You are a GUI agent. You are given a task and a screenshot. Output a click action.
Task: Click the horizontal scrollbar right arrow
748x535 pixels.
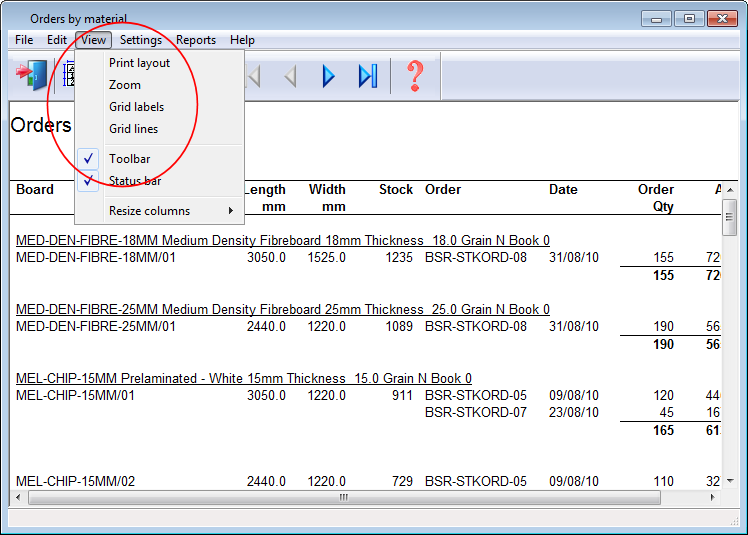[x=713, y=497]
